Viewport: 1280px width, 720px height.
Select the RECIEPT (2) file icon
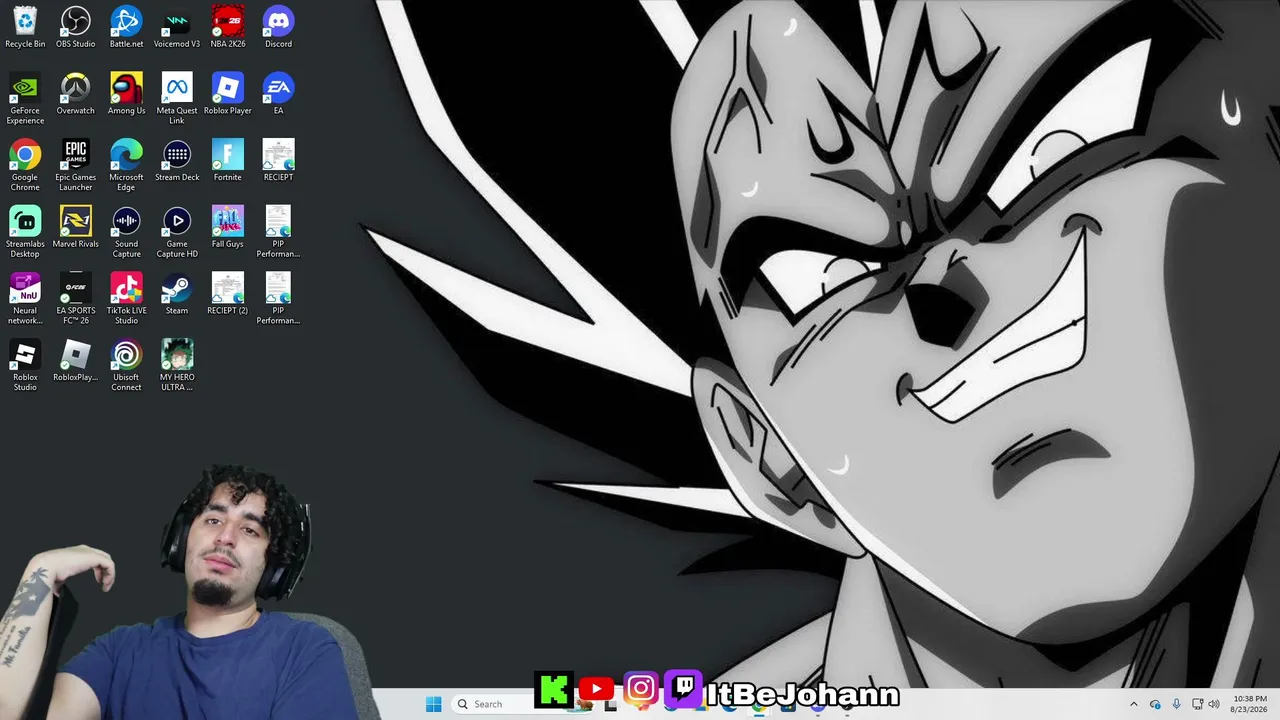(x=228, y=293)
